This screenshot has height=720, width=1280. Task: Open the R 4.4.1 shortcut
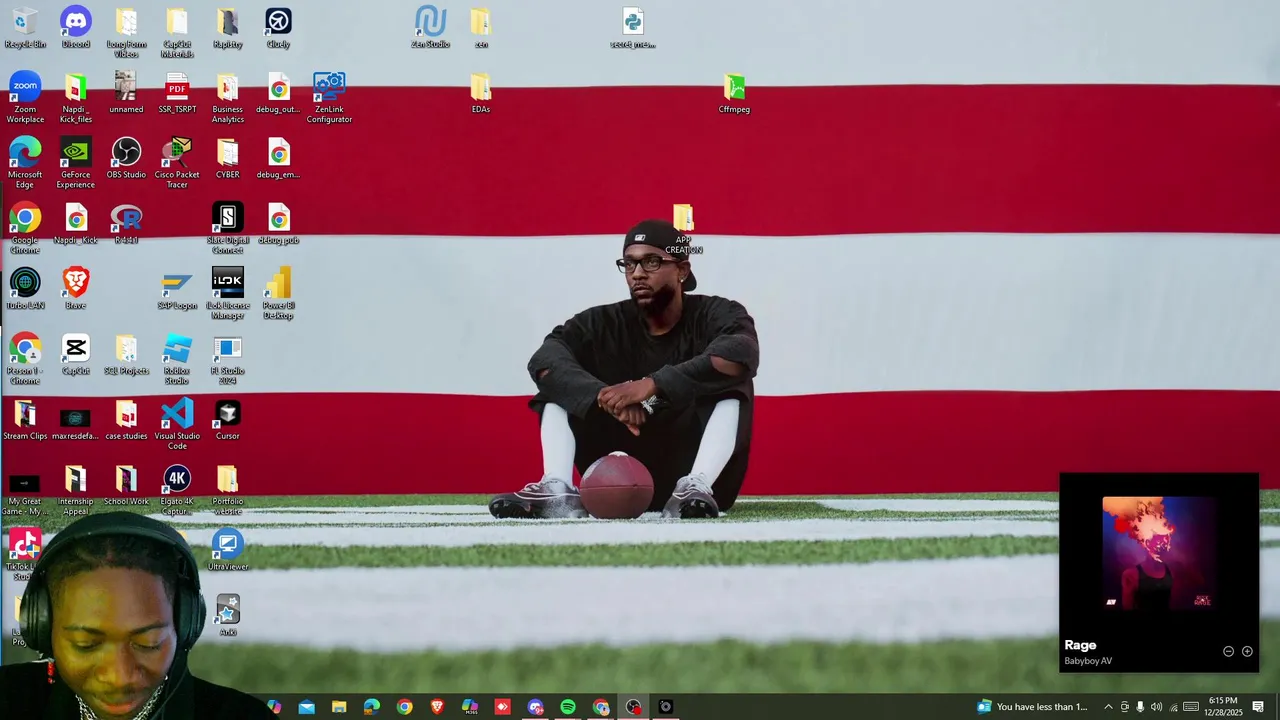tap(126, 224)
